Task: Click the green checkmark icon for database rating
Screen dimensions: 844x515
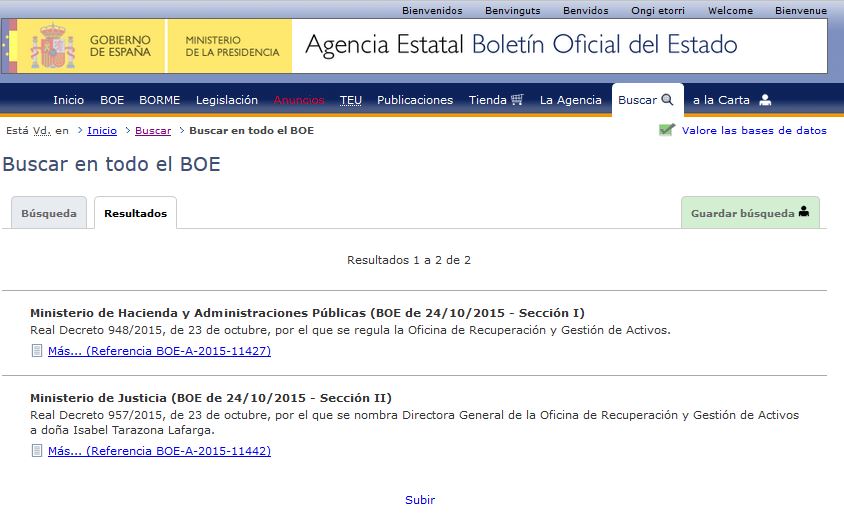Action: 667,130
